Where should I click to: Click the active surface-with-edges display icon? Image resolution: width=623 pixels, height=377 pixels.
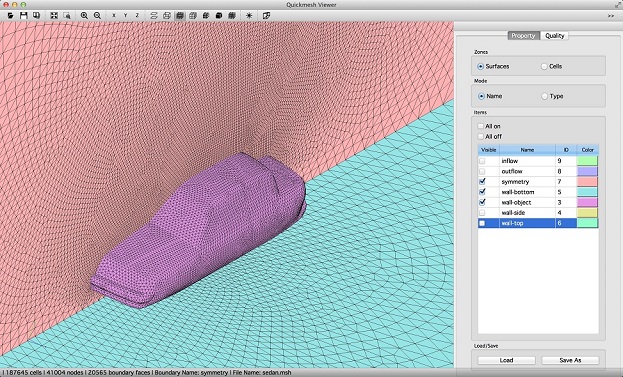180,15
